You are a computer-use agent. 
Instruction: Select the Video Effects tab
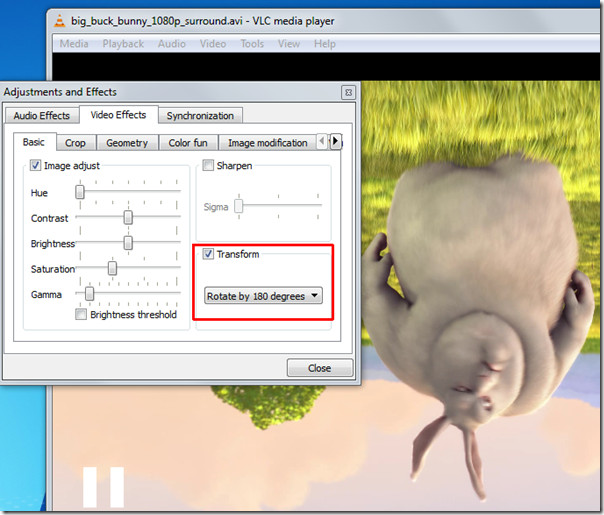point(118,115)
